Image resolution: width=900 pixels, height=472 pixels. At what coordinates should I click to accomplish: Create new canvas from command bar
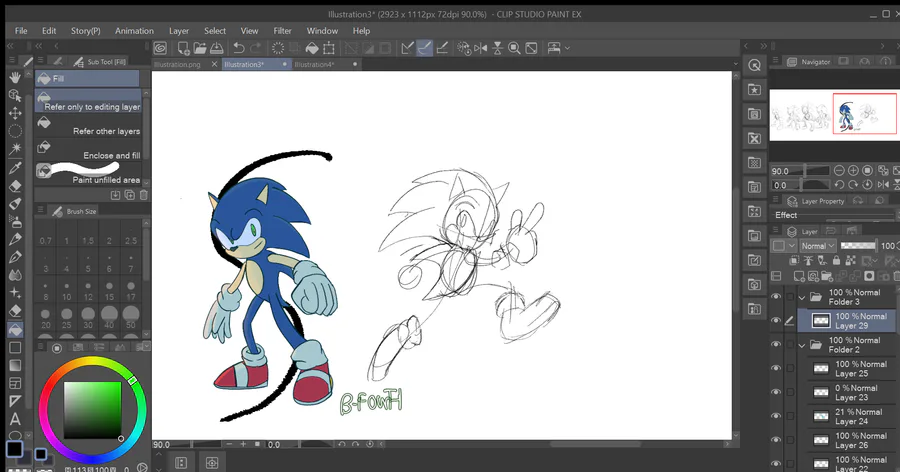point(183,48)
